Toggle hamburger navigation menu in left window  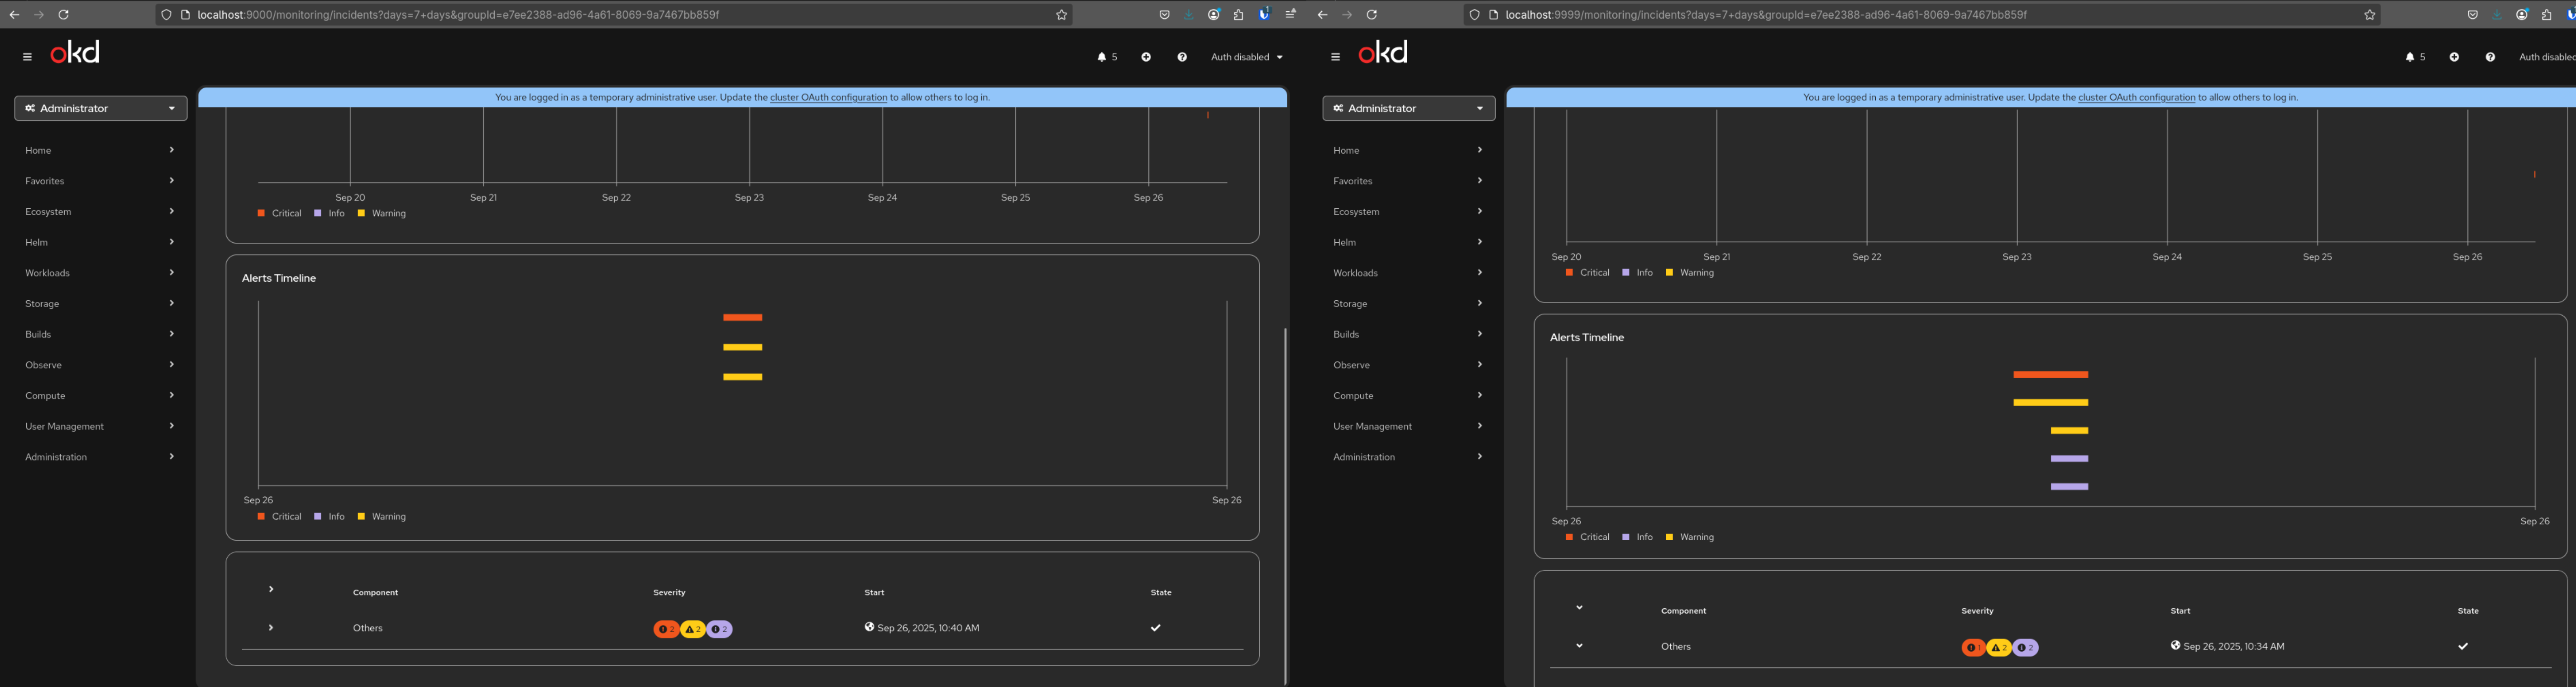(27, 57)
